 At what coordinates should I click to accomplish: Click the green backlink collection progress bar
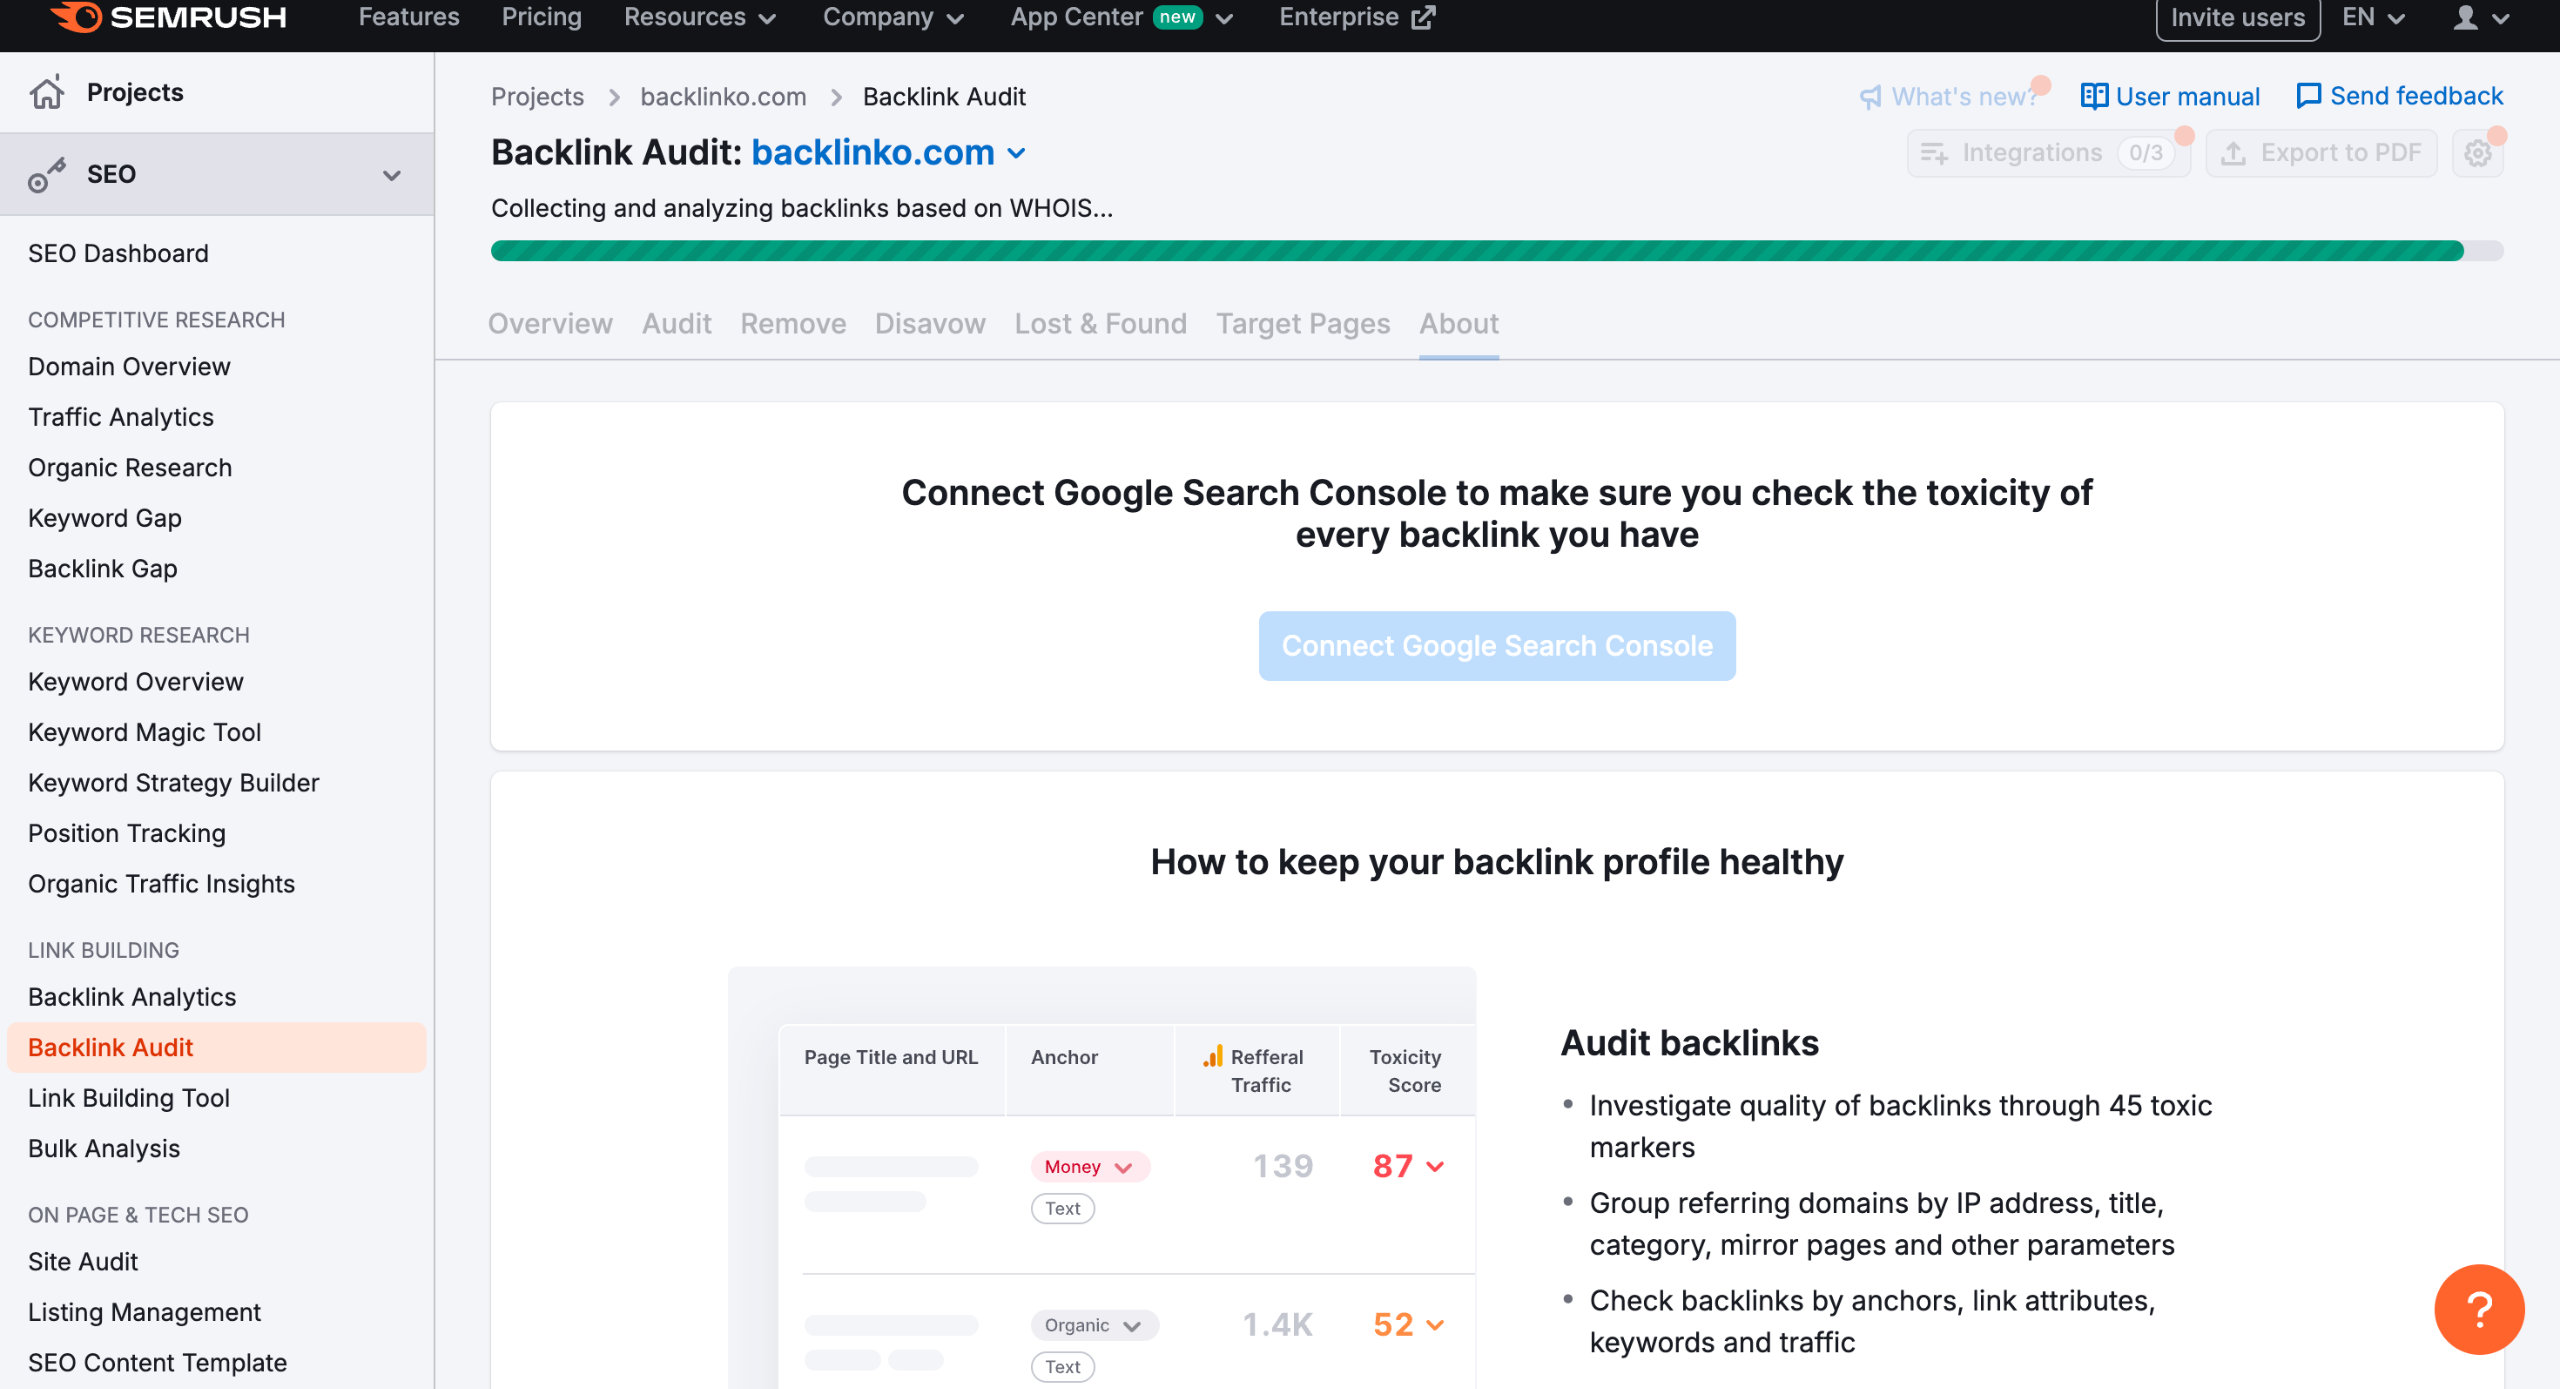coord(1476,251)
